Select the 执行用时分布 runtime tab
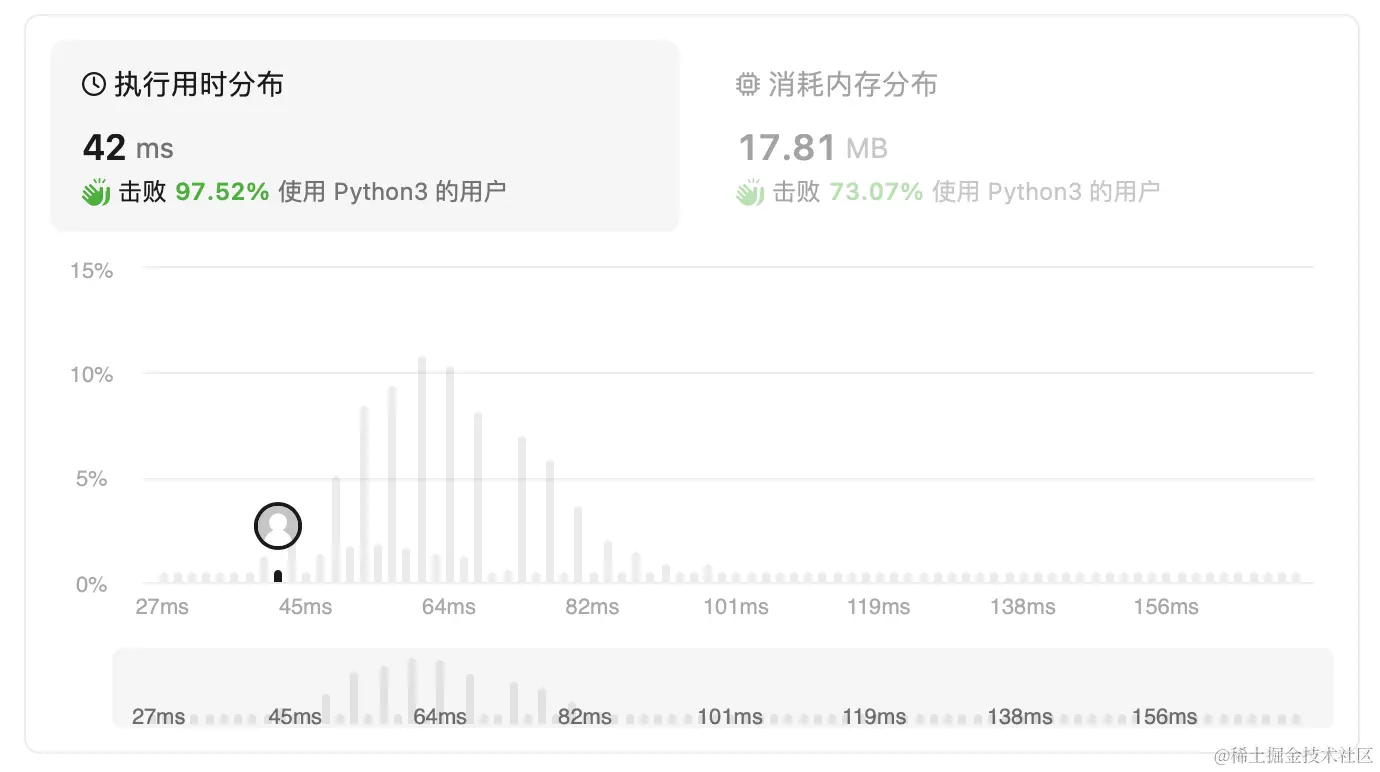 click(364, 135)
